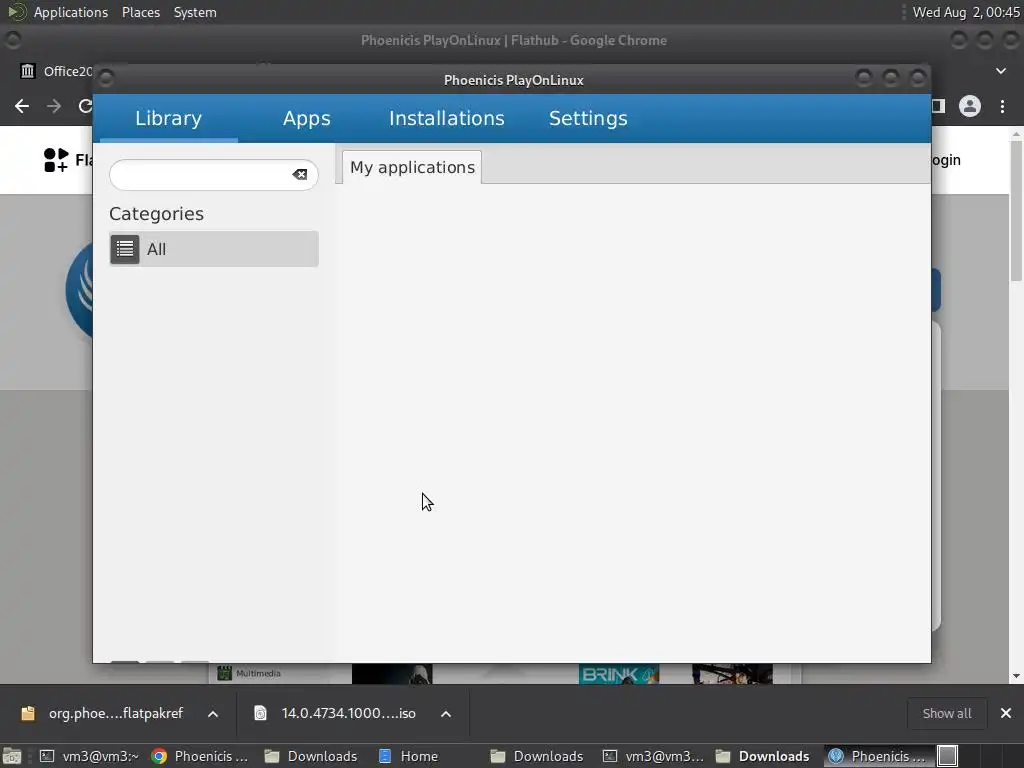Switch to Chrome Phoenicis taskbar item
This screenshot has width=1024, height=768.
(200, 756)
